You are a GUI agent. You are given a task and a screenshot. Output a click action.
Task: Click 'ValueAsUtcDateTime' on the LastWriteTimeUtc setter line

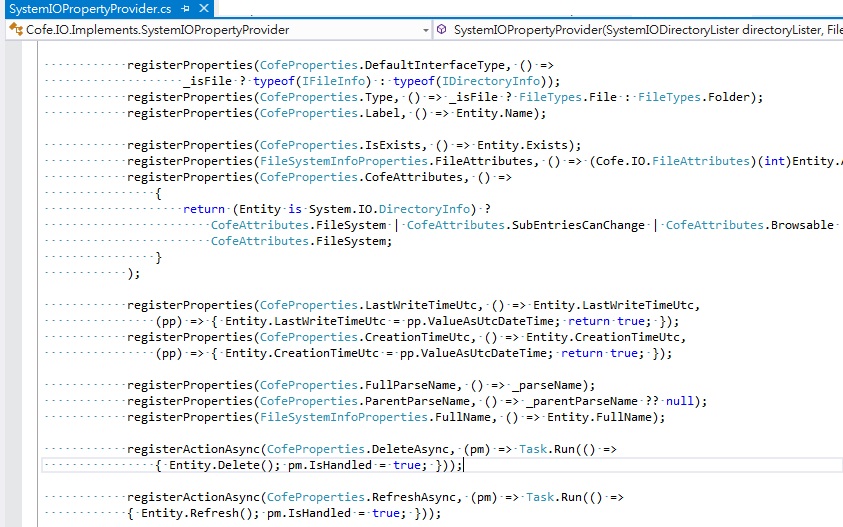pos(491,322)
